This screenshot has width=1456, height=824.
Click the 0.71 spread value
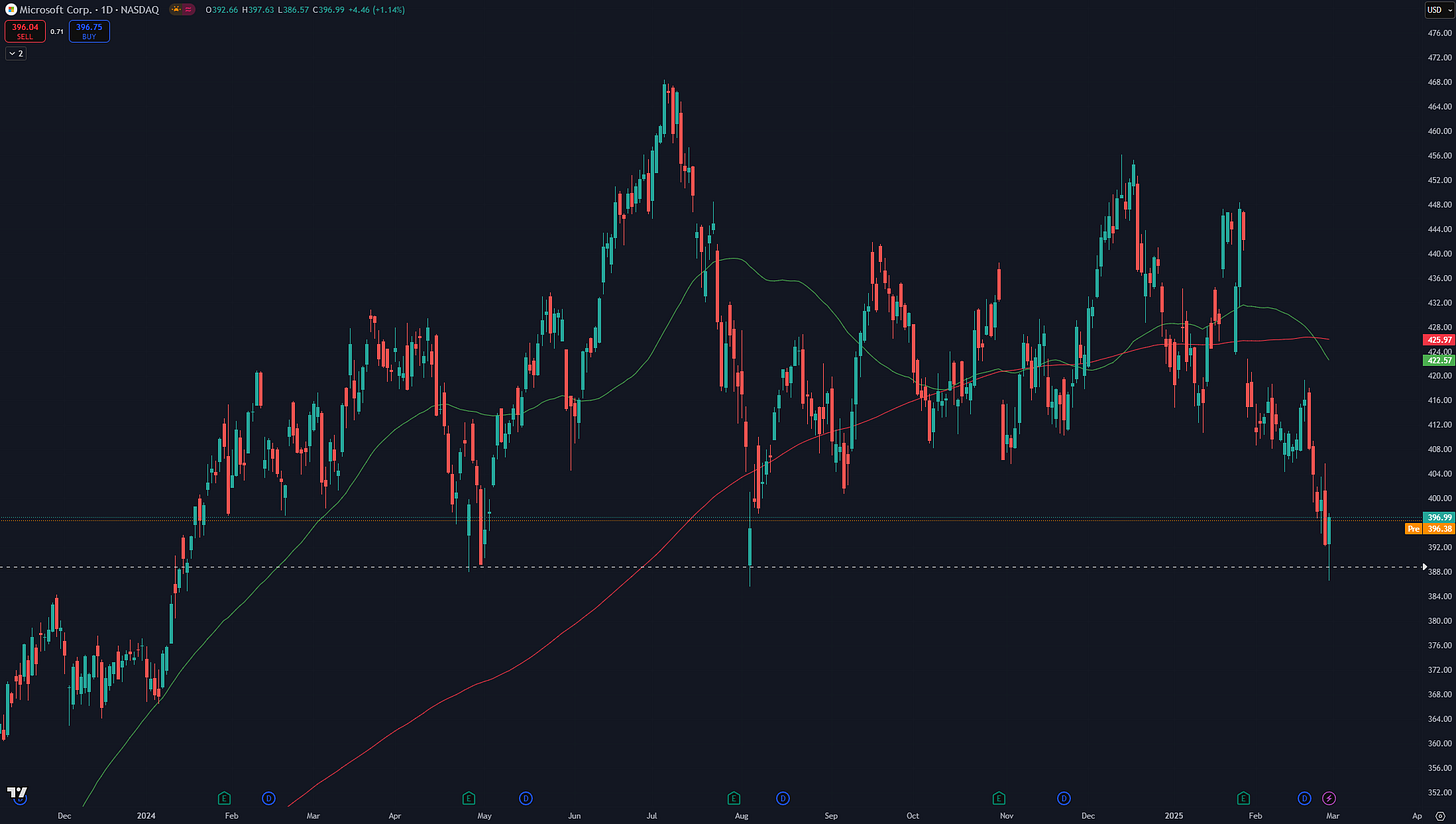[57, 31]
